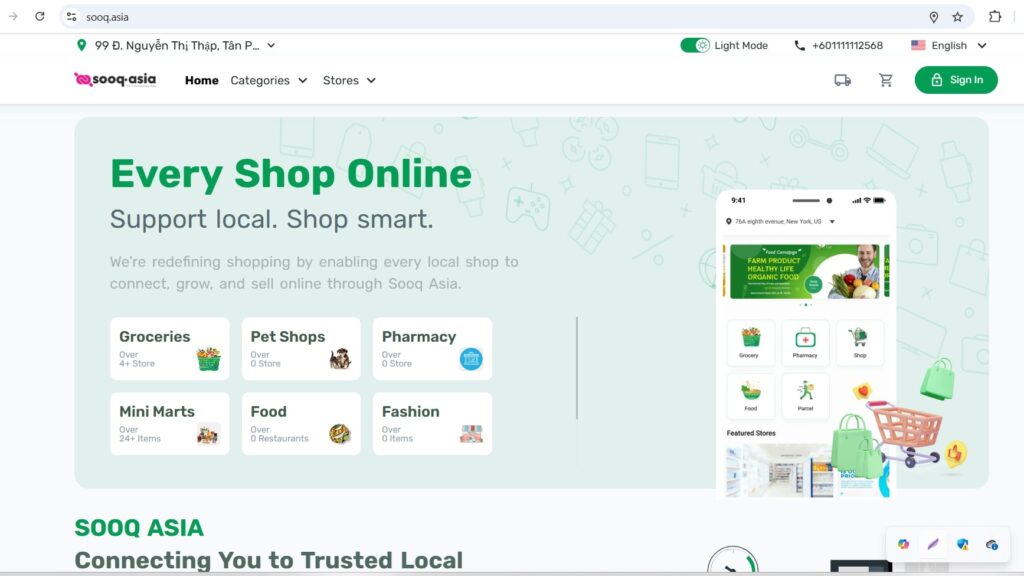Open the English language selector
The width and height of the screenshot is (1024, 576).
[x=949, y=45]
